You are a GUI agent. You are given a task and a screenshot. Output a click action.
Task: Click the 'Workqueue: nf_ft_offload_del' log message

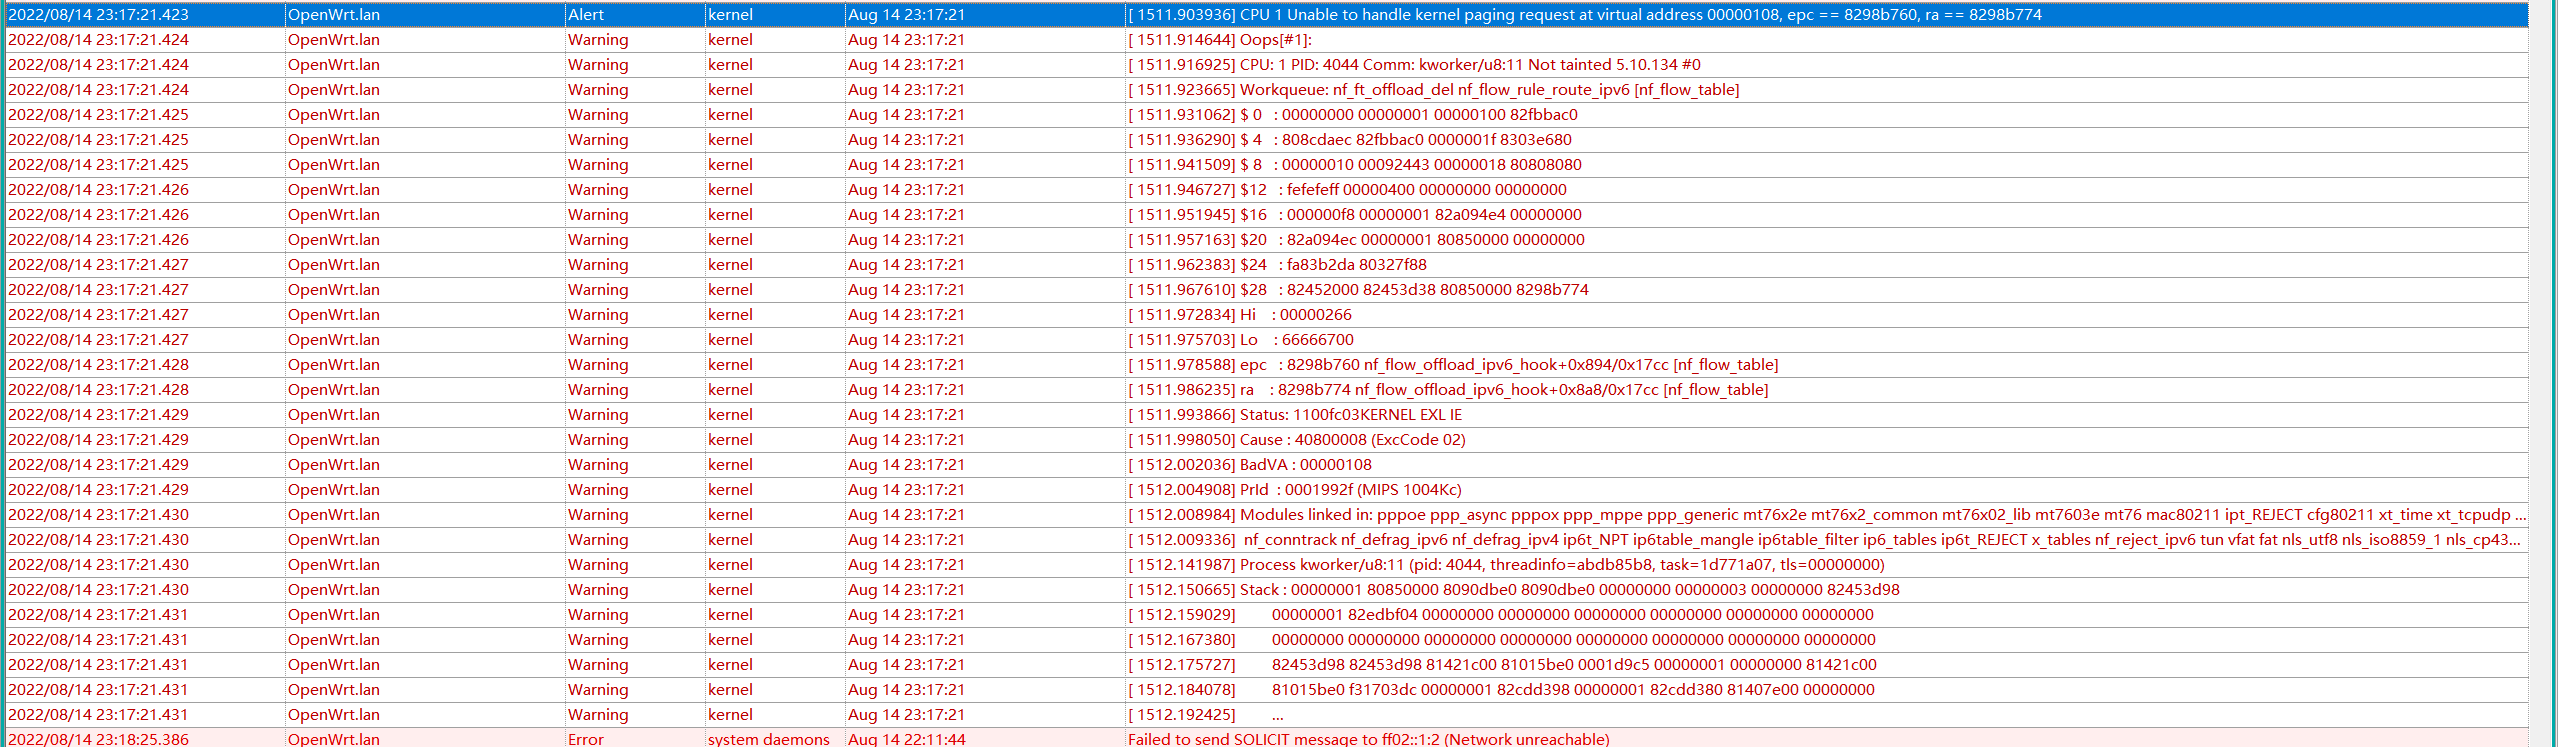click(x=1434, y=89)
